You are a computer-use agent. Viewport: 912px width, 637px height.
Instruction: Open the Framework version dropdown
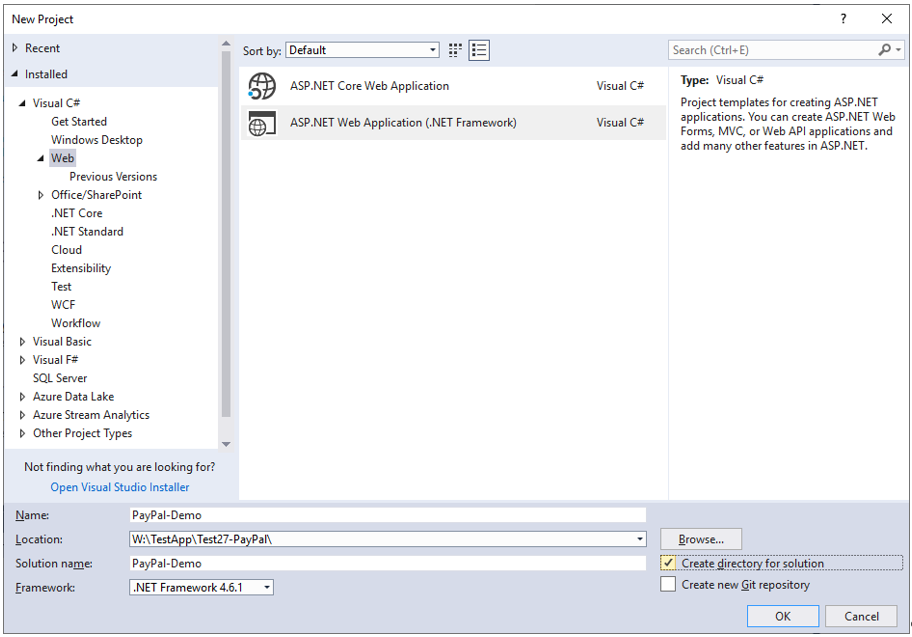(x=267, y=588)
